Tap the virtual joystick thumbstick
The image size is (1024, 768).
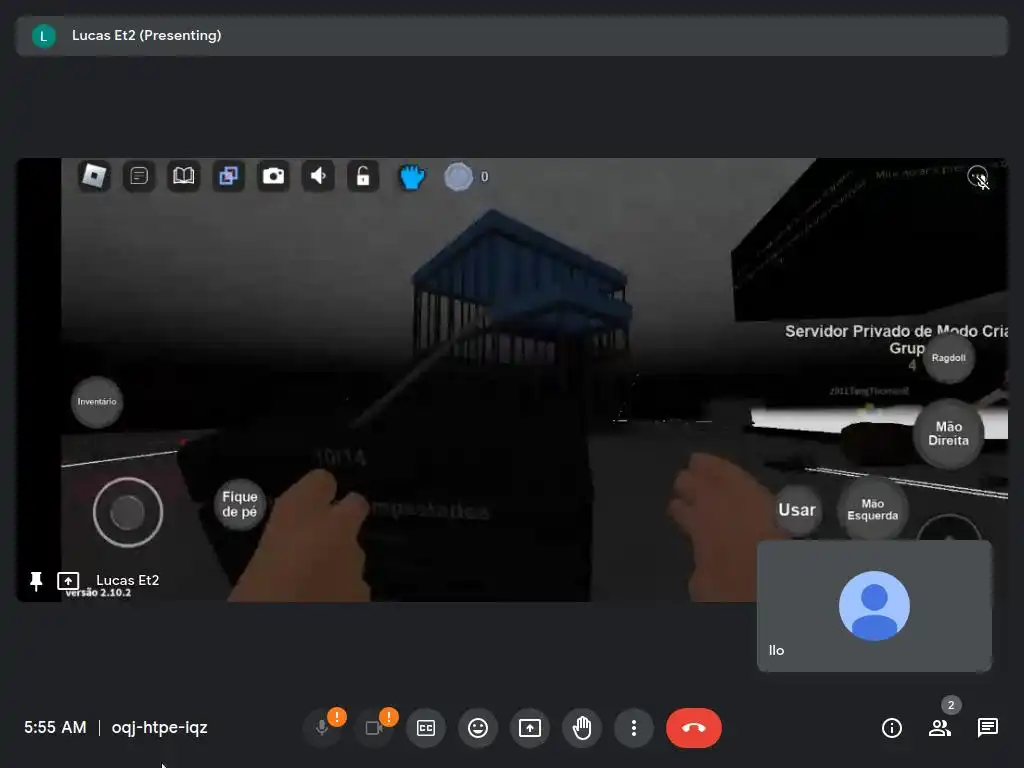click(x=128, y=512)
